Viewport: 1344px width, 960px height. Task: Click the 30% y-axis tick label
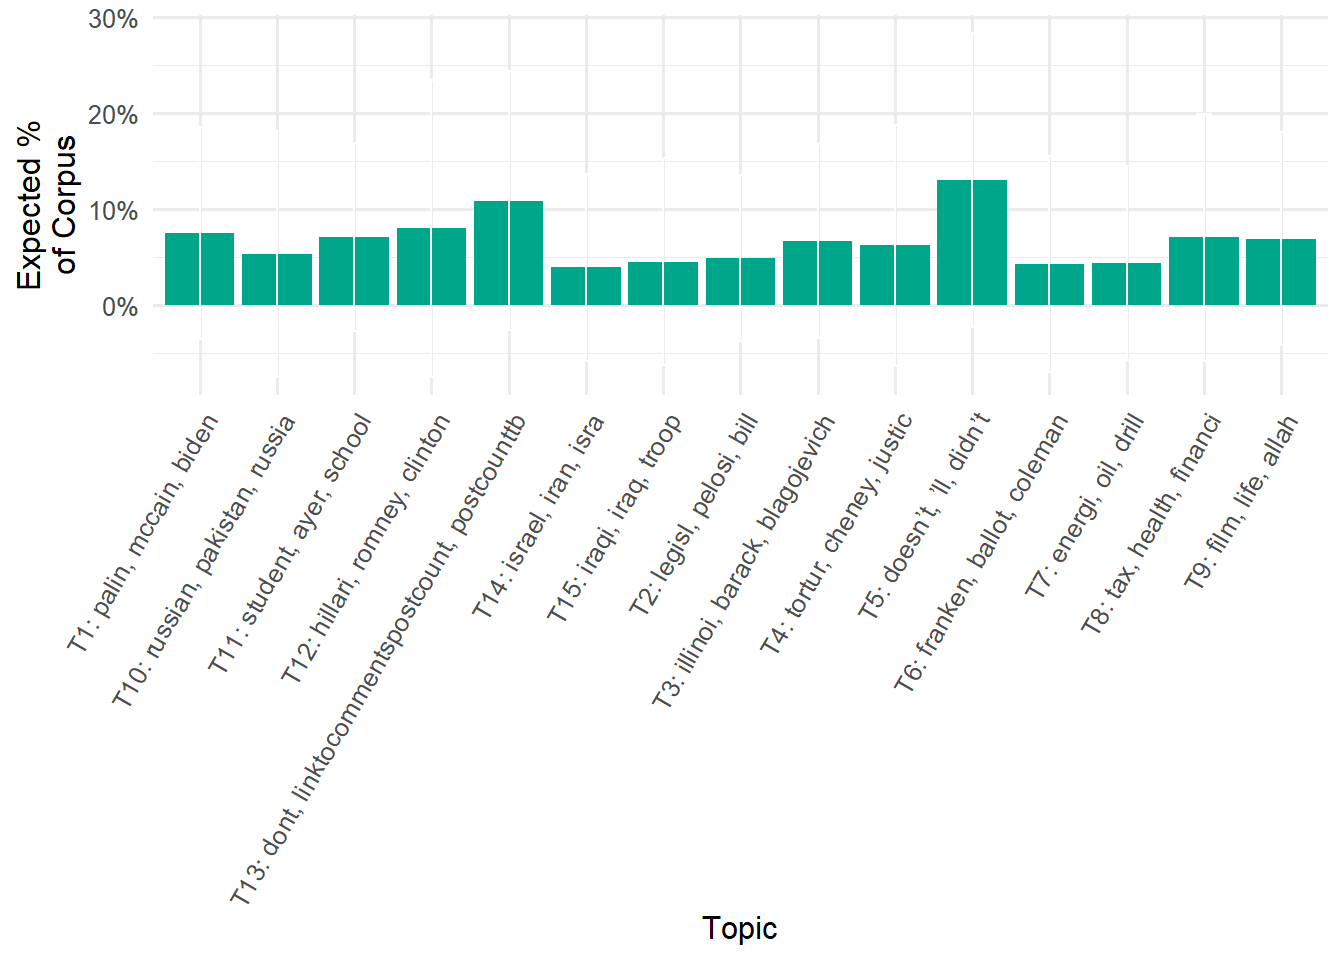point(113,19)
